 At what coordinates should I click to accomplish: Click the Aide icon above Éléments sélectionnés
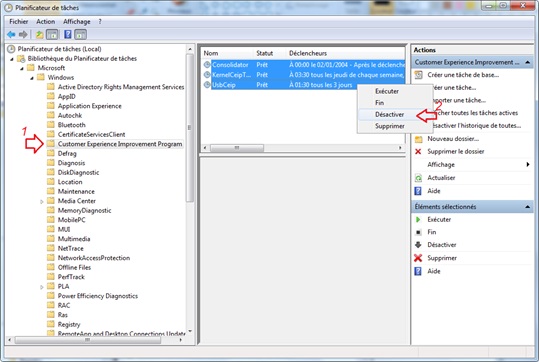(x=418, y=191)
